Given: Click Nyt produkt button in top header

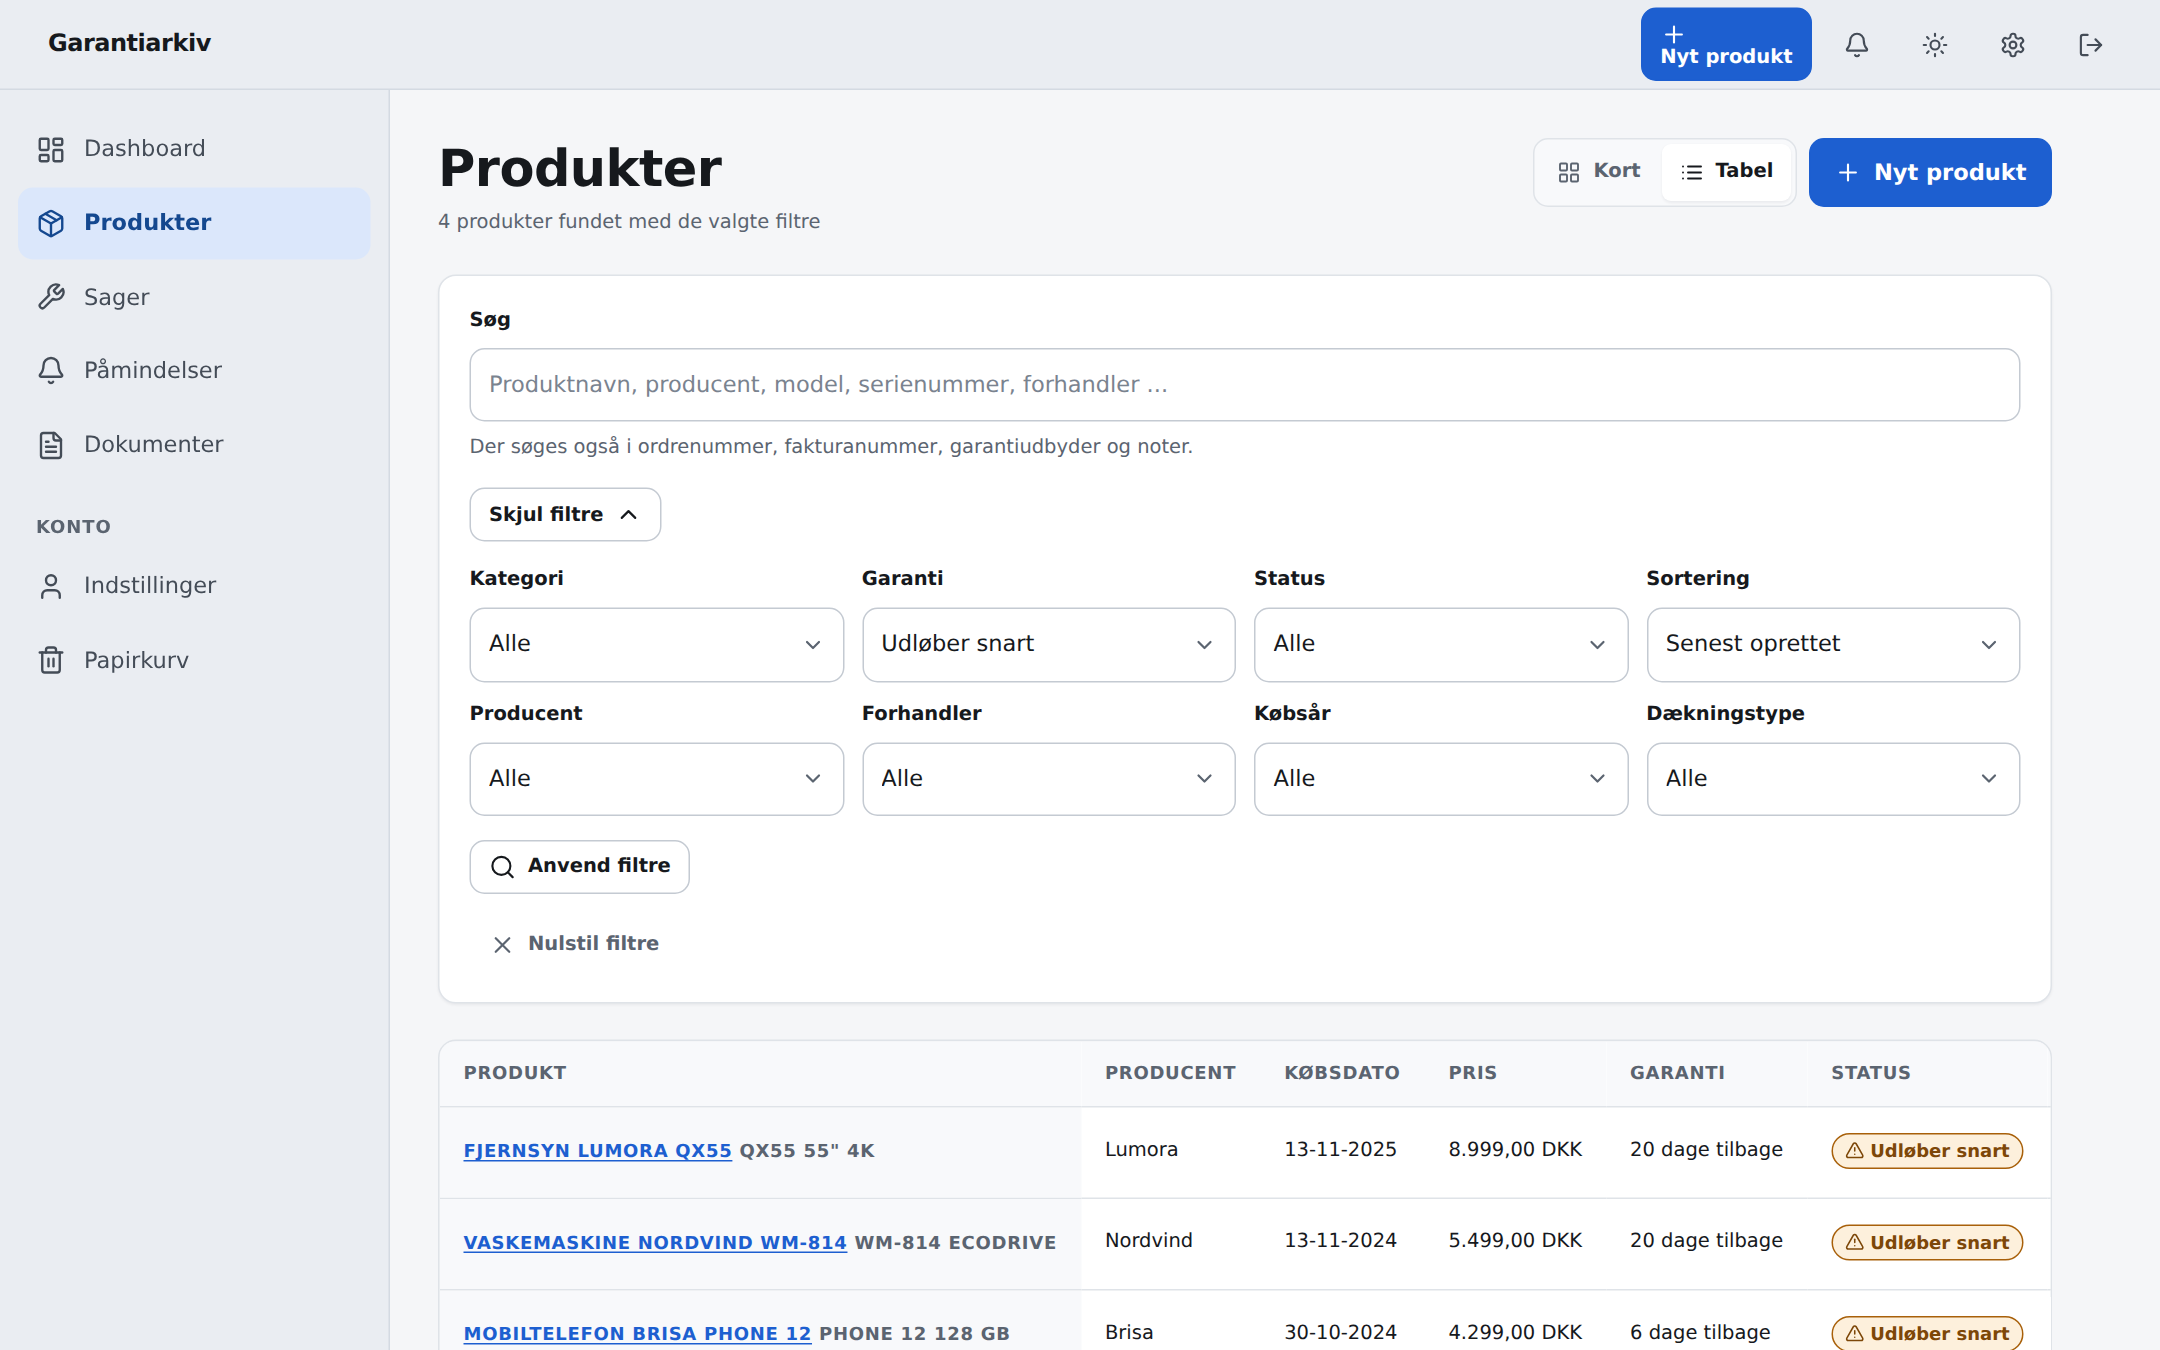Looking at the screenshot, I should pyautogui.click(x=1726, y=45).
